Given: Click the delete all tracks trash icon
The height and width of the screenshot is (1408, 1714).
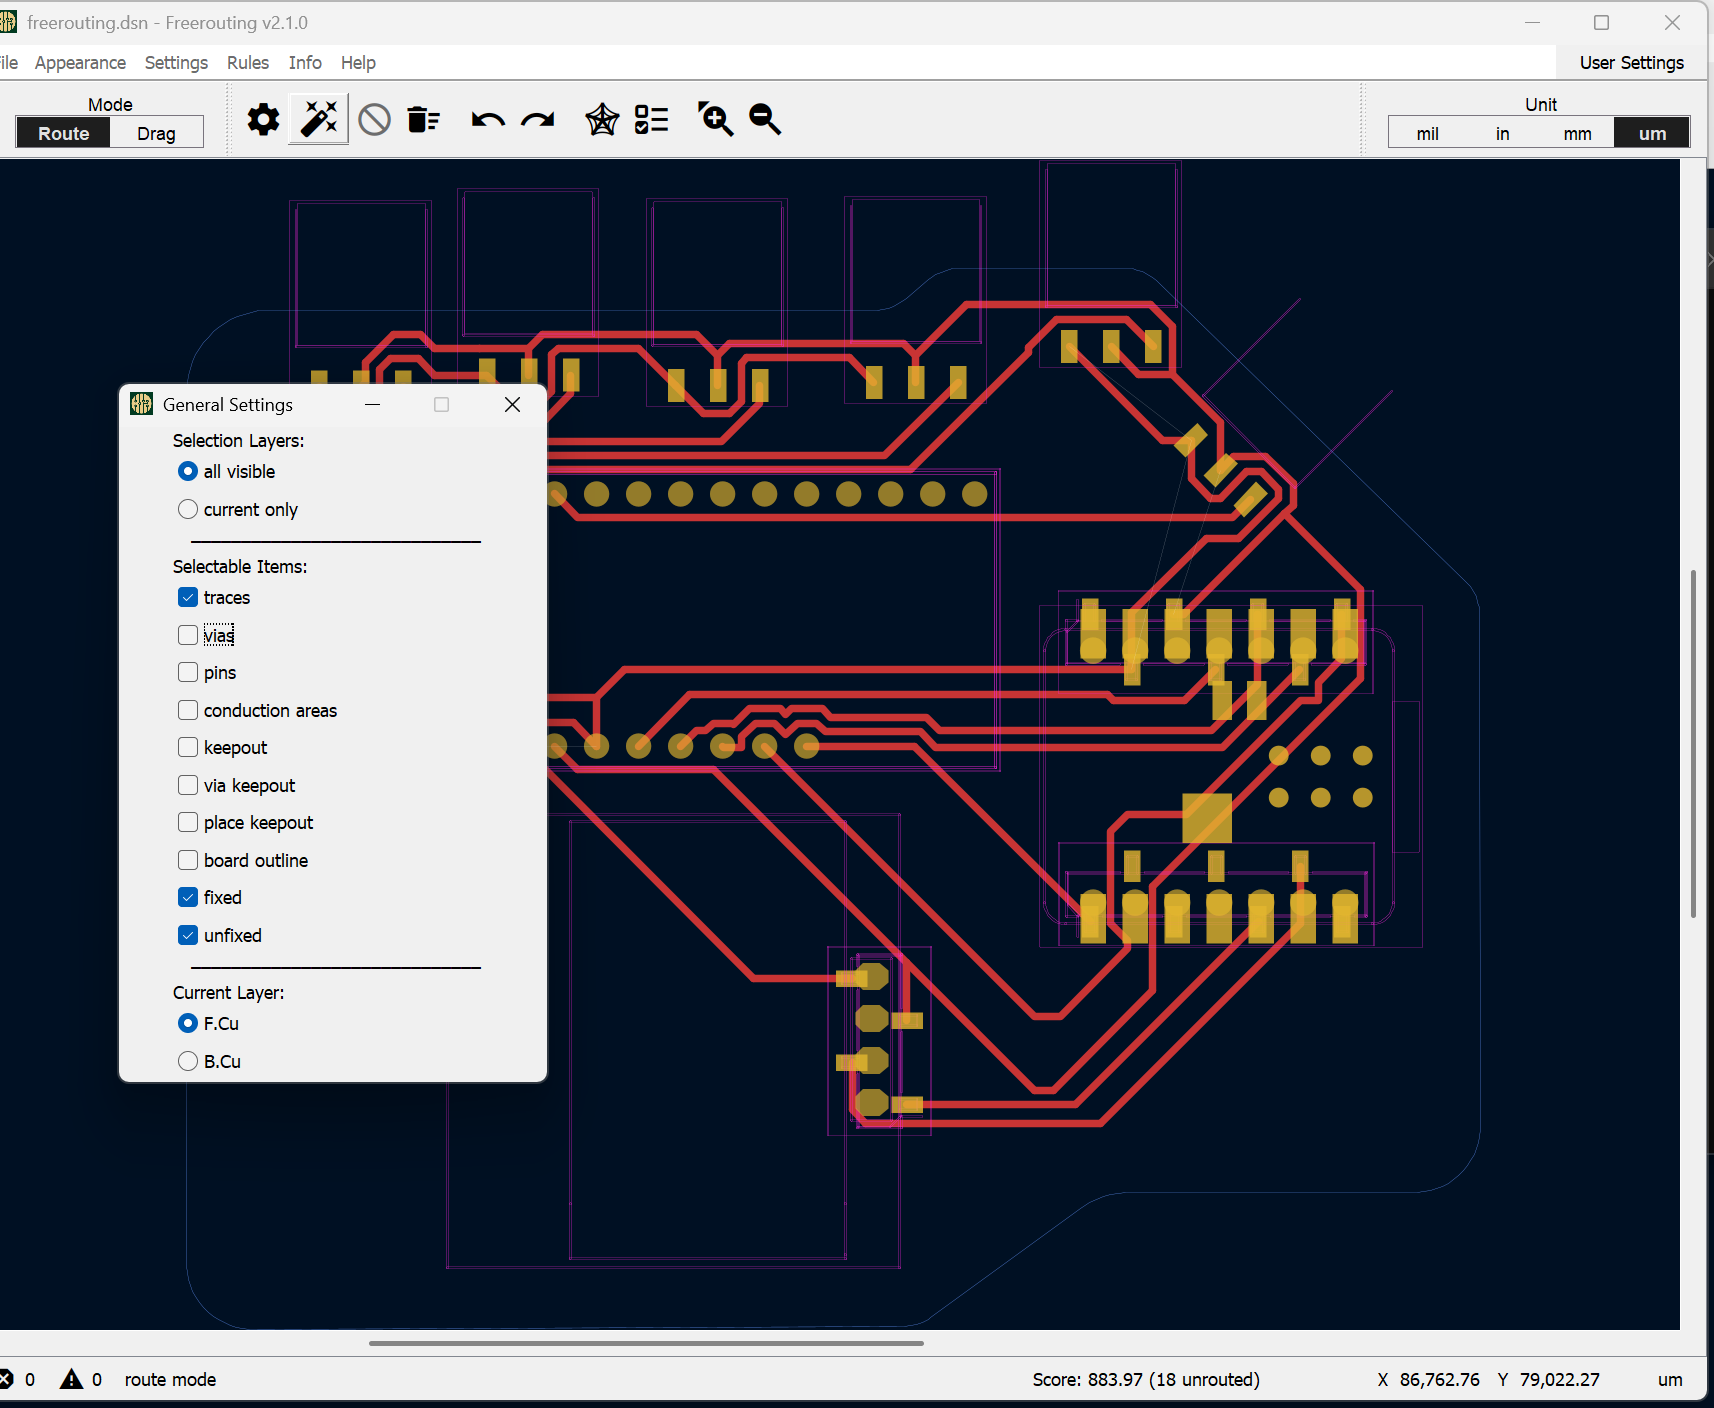Looking at the screenshot, I should click(424, 120).
